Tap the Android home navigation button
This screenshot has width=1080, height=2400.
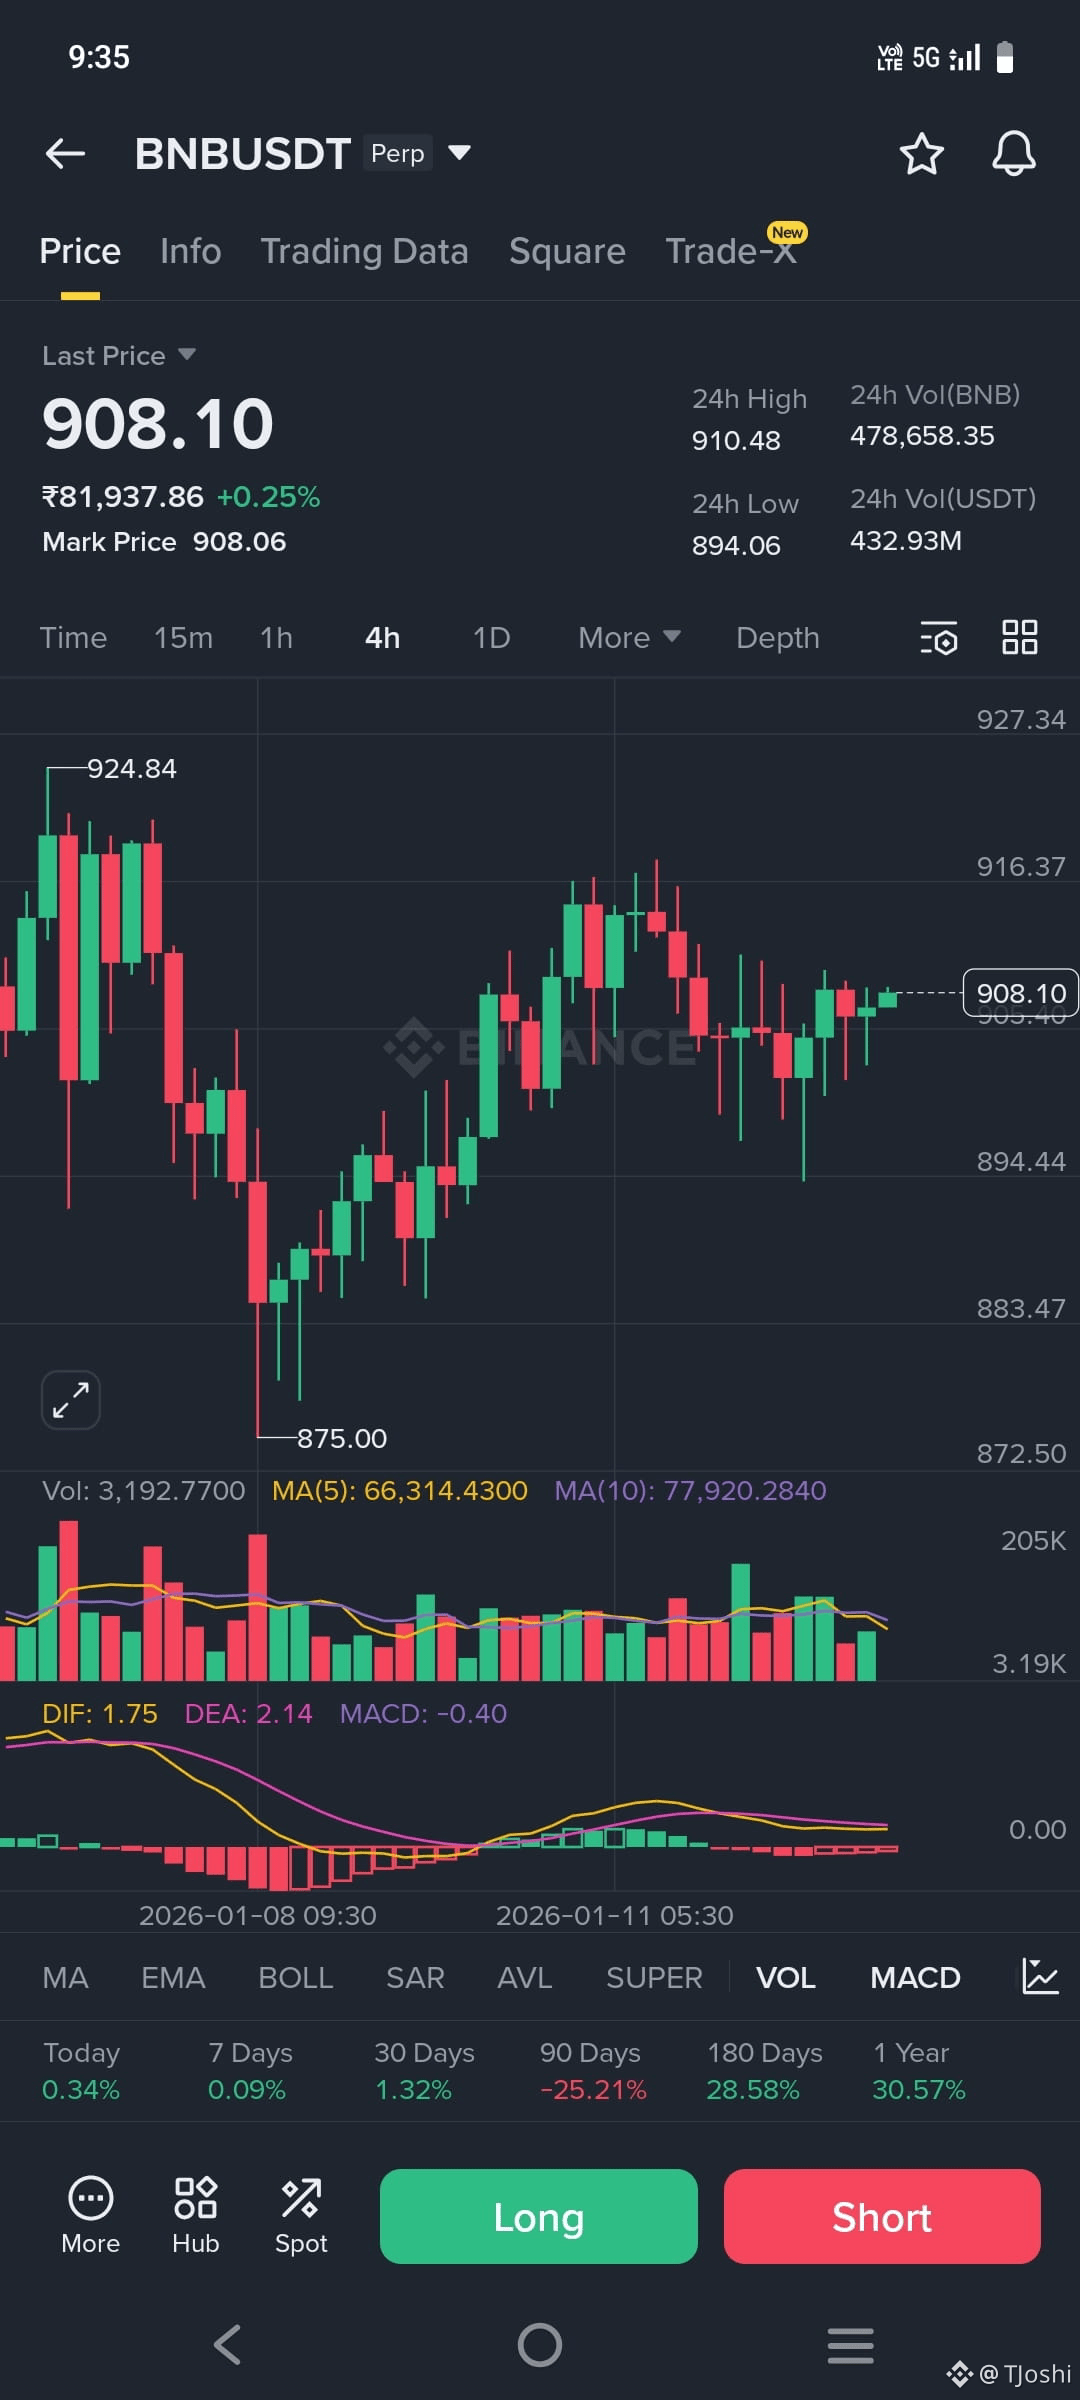point(540,2345)
